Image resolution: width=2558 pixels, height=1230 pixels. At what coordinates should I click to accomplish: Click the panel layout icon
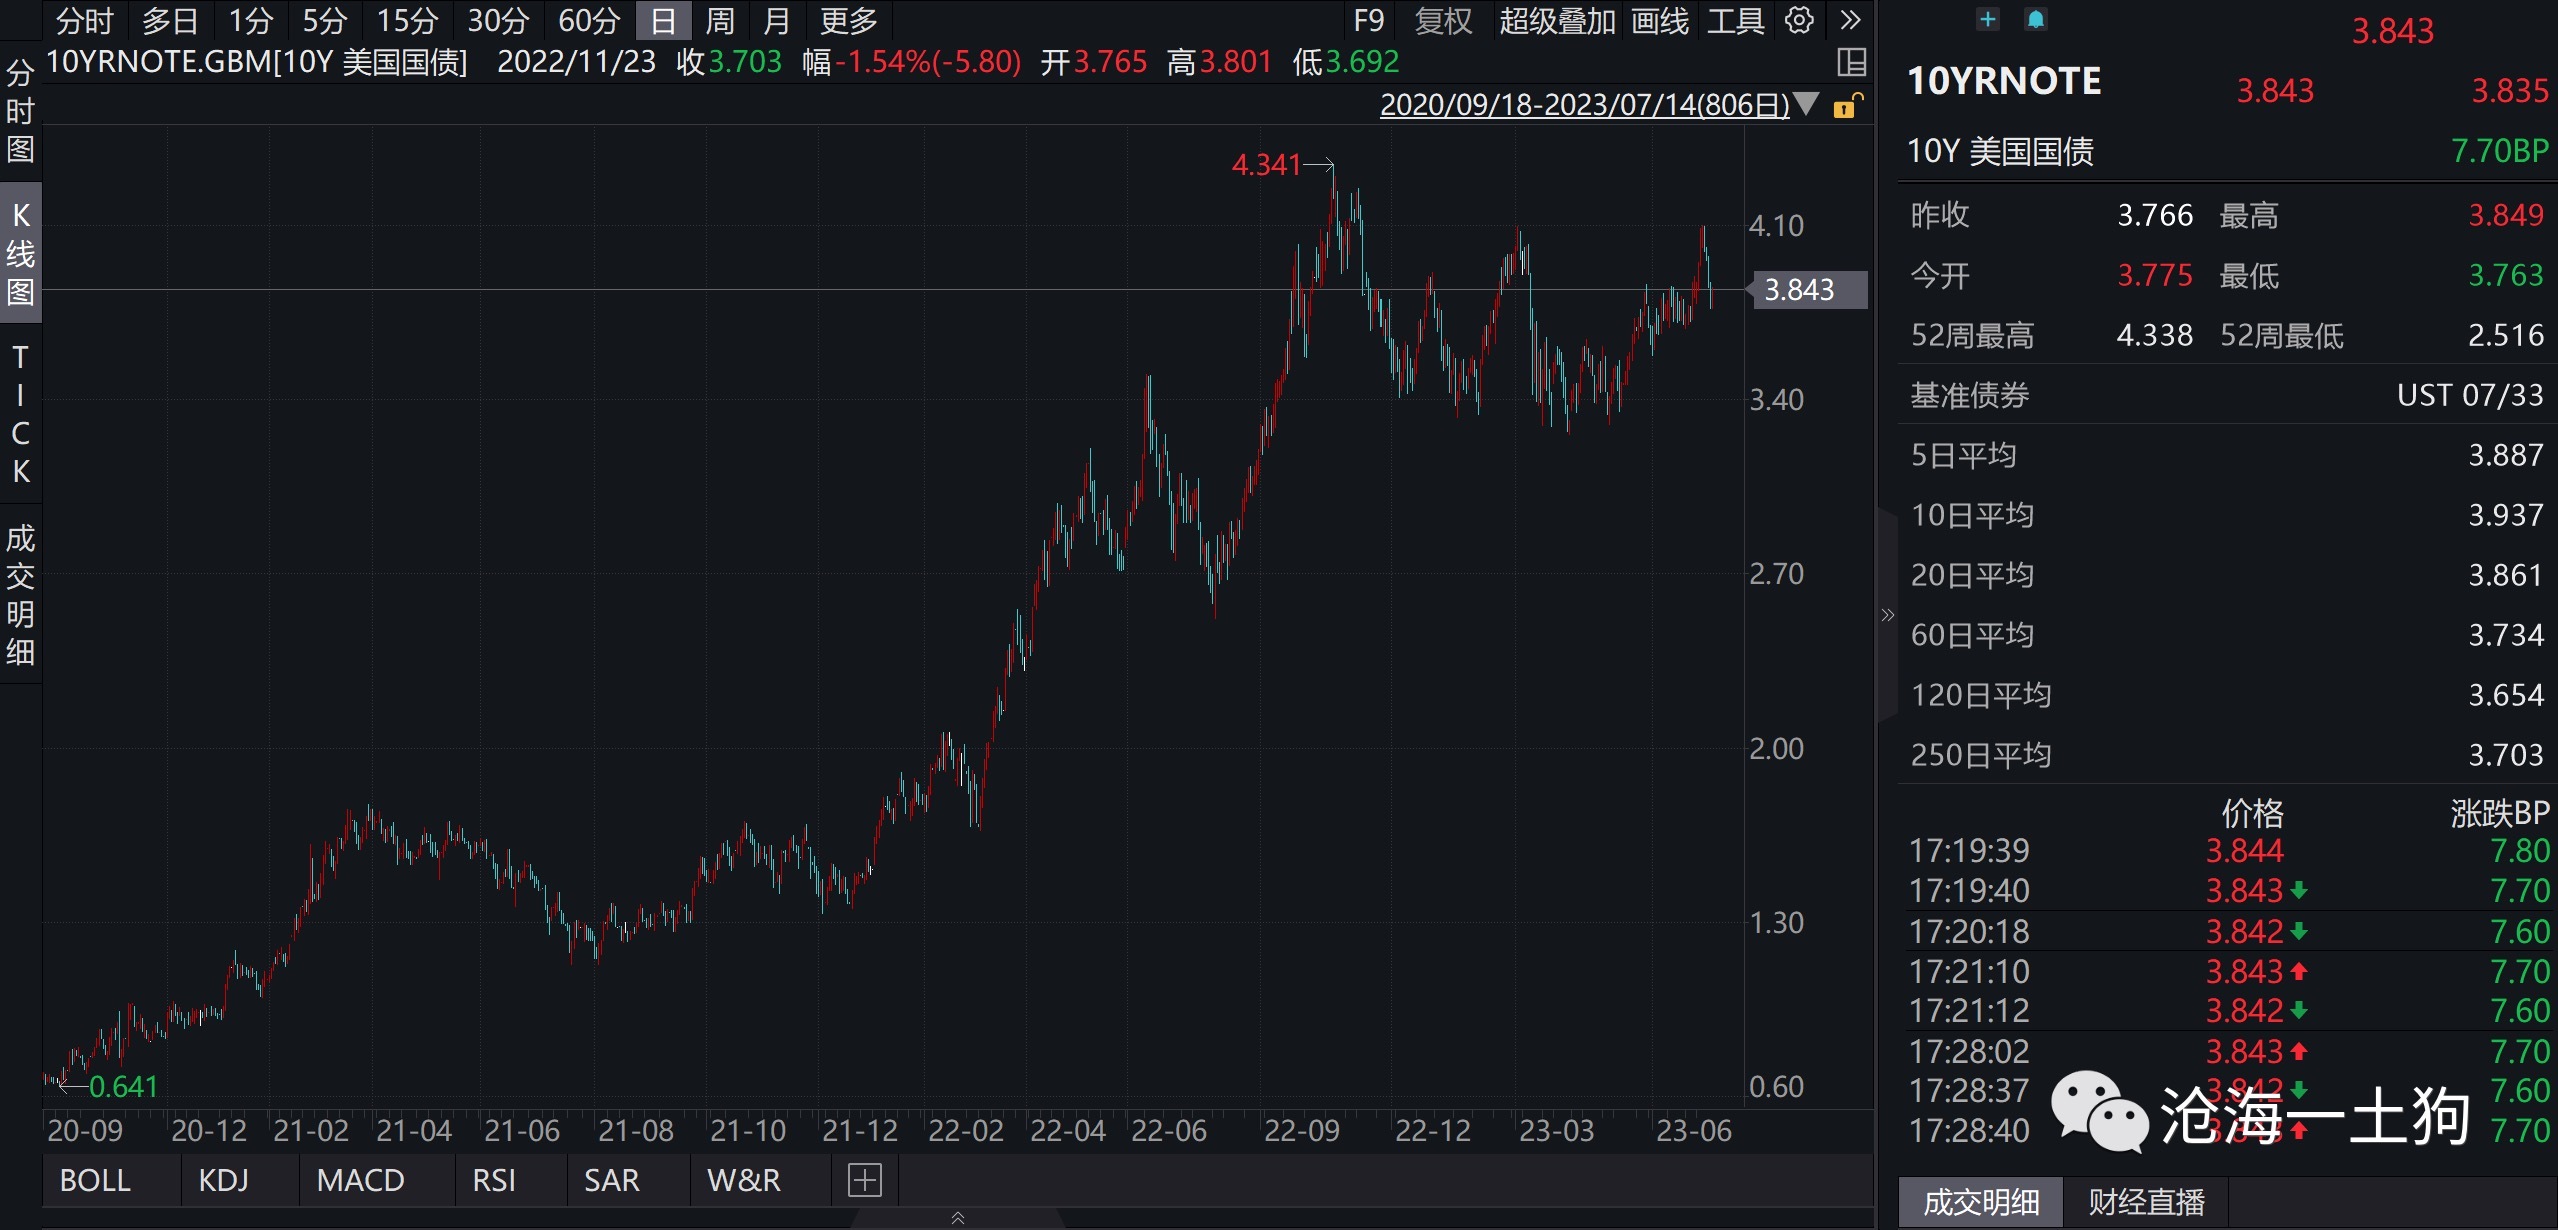tap(1851, 62)
